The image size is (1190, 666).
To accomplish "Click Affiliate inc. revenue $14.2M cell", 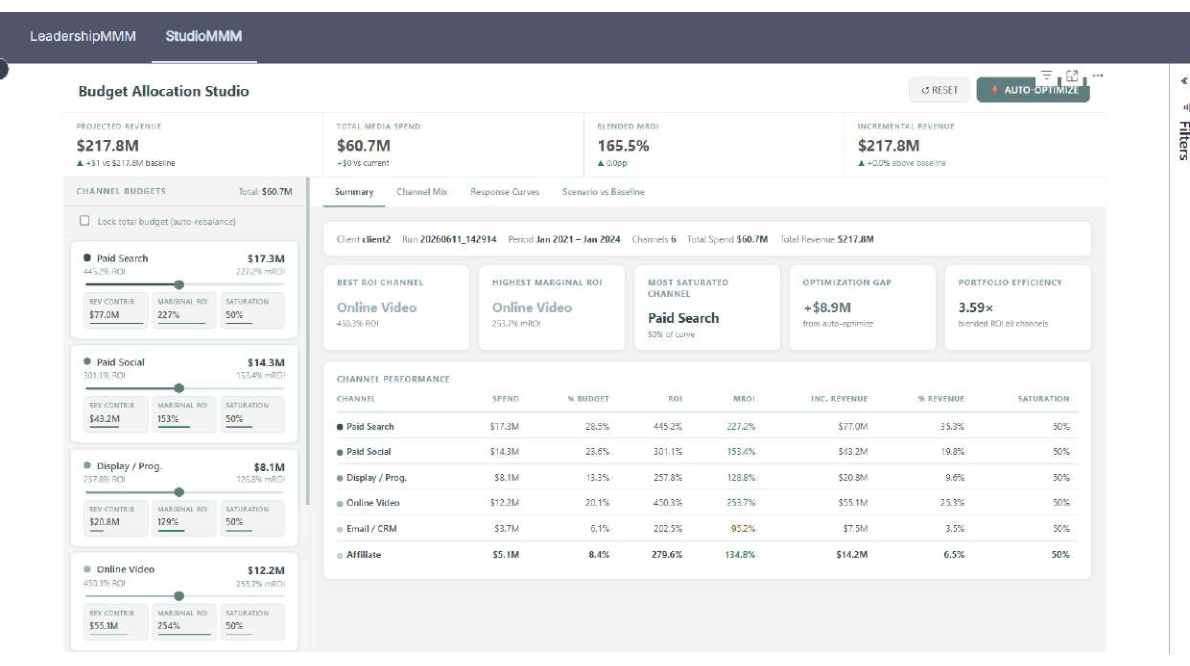I will [852, 555].
